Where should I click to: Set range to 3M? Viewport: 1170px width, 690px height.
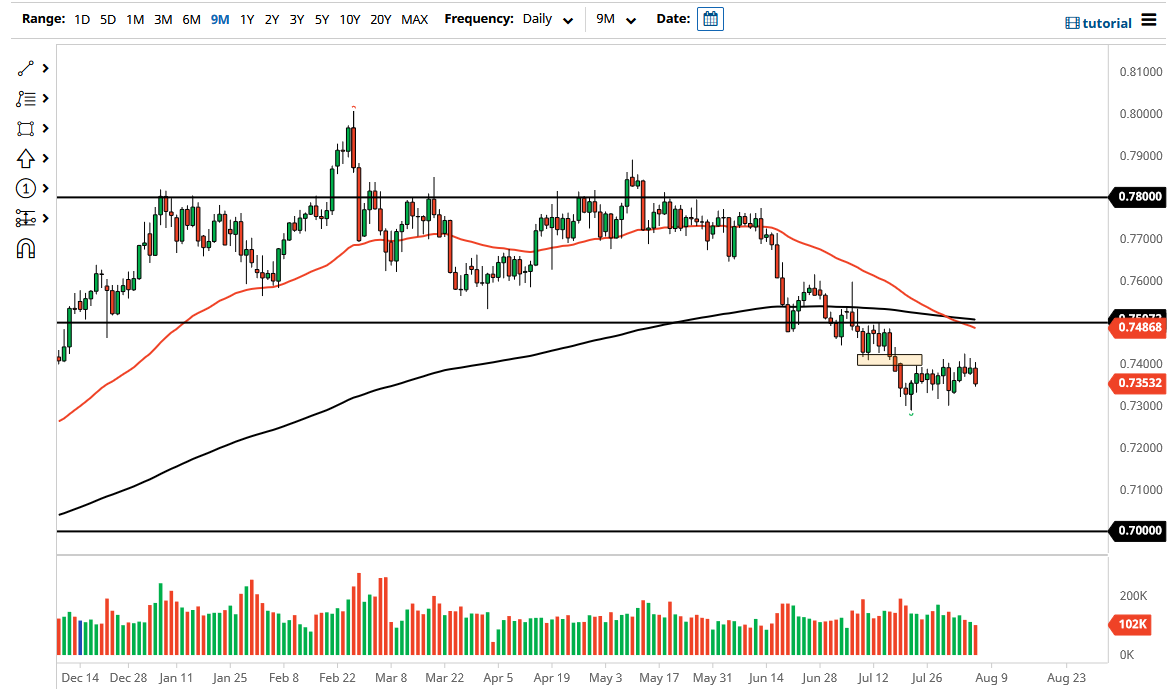[163, 19]
